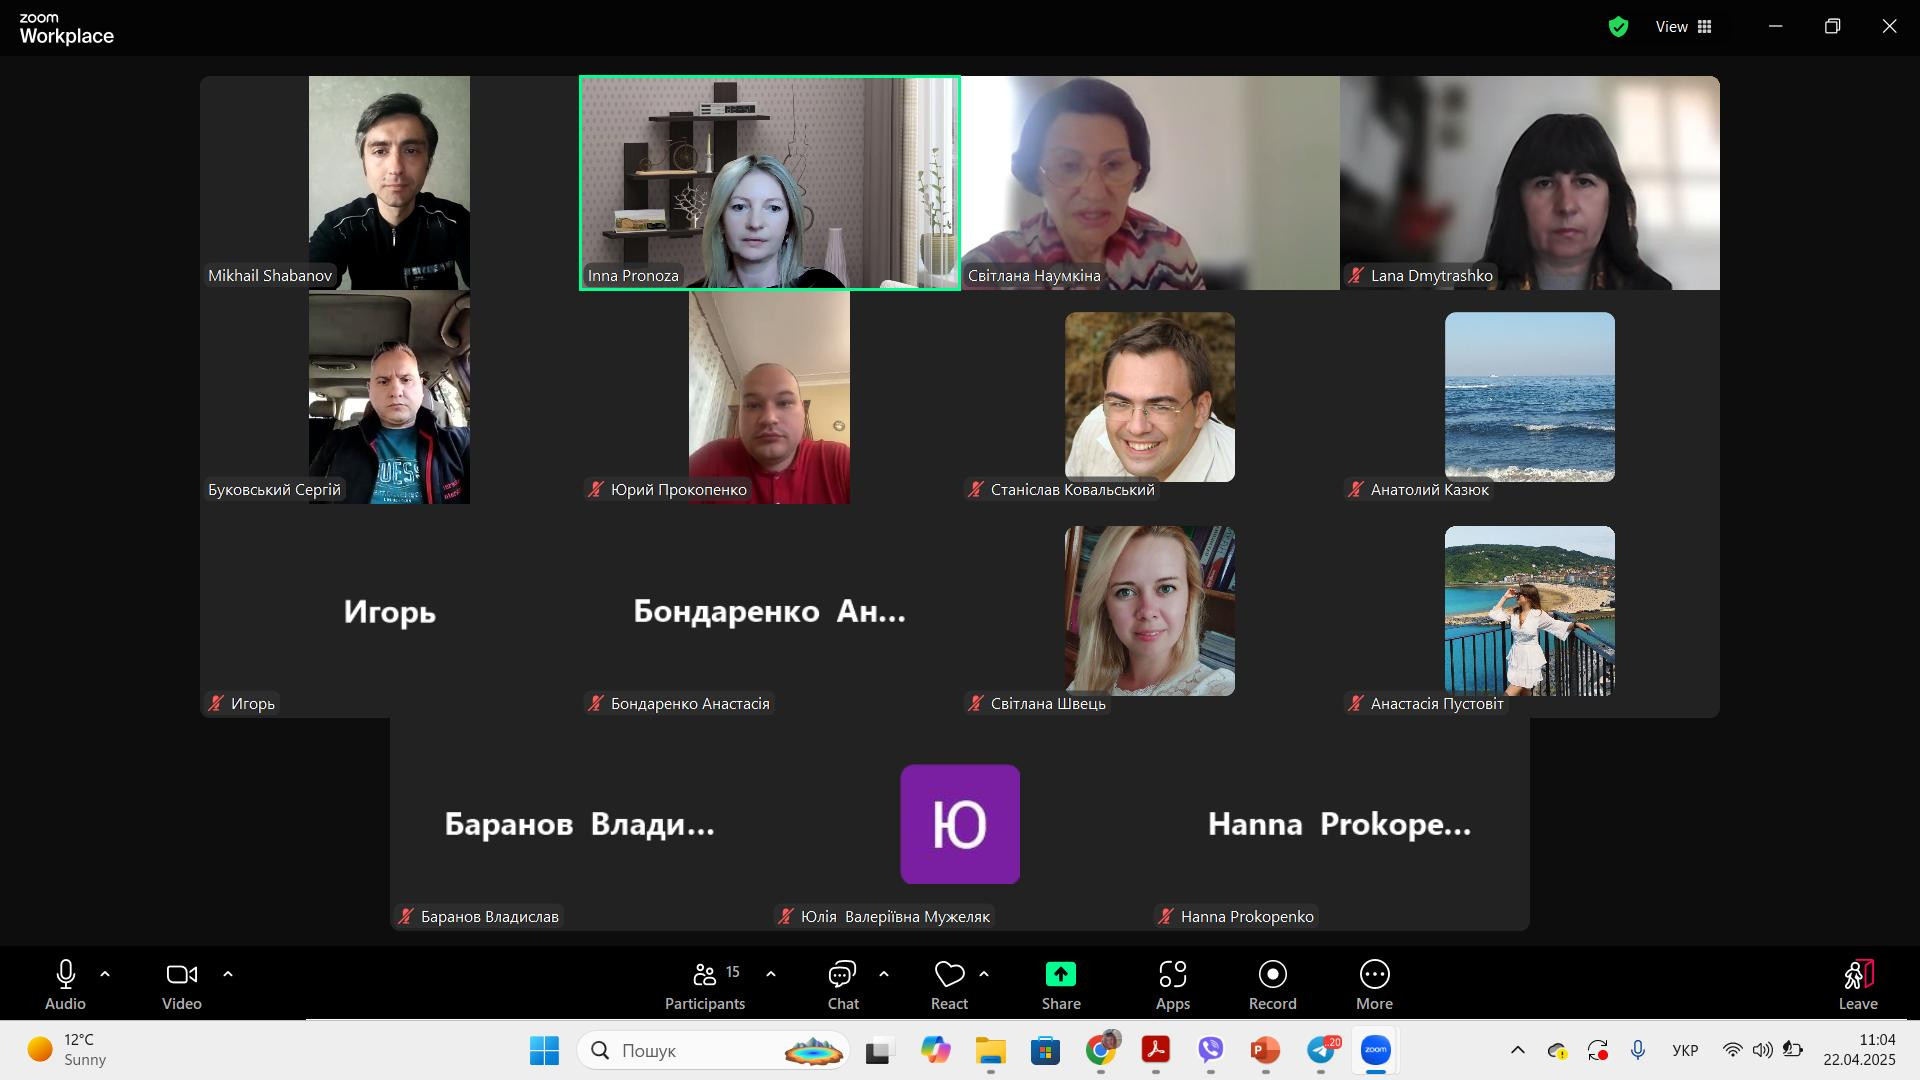Start recording with Record button

click(x=1272, y=985)
